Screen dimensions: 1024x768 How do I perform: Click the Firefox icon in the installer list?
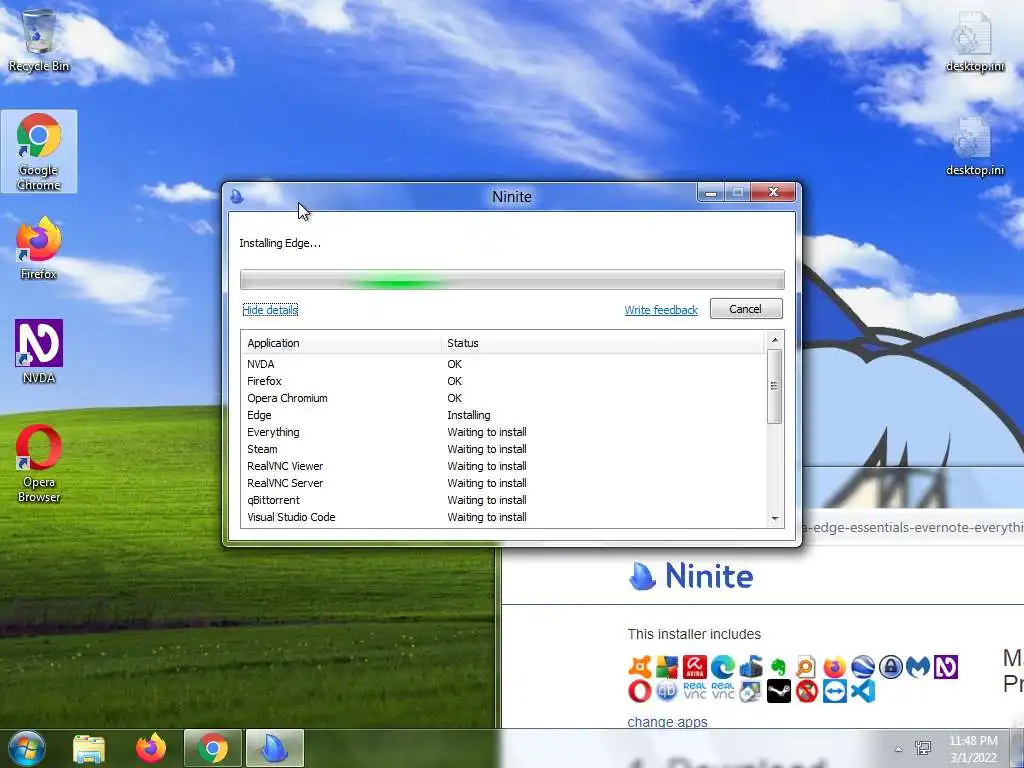pos(834,667)
